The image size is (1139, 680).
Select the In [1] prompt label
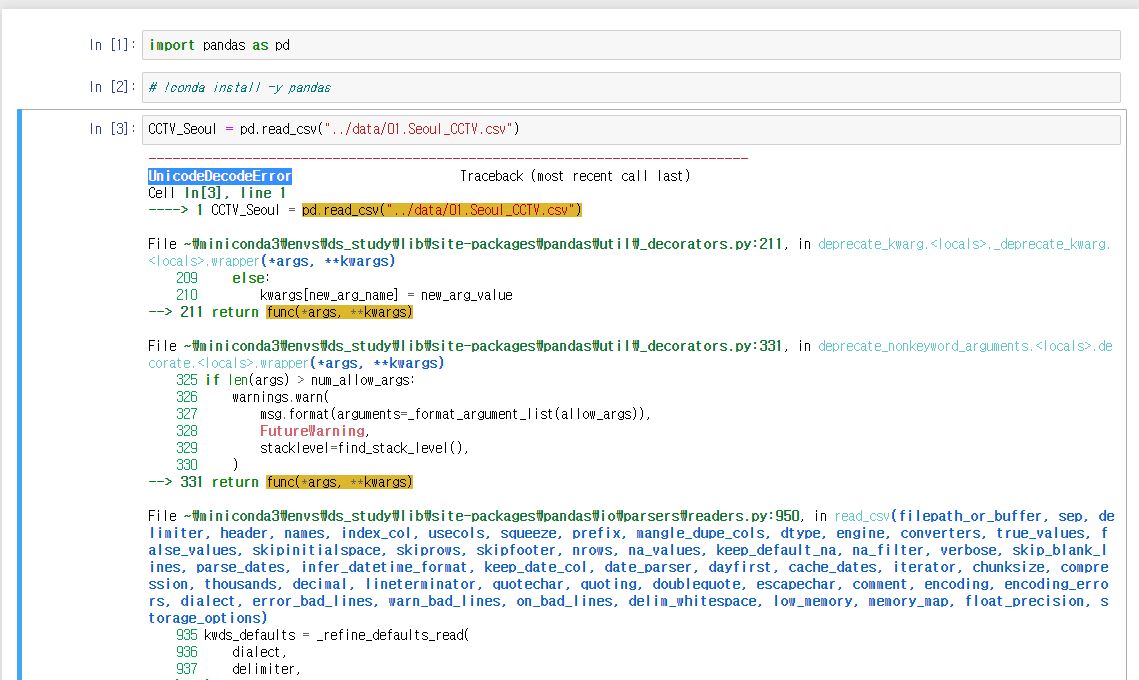point(113,45)
